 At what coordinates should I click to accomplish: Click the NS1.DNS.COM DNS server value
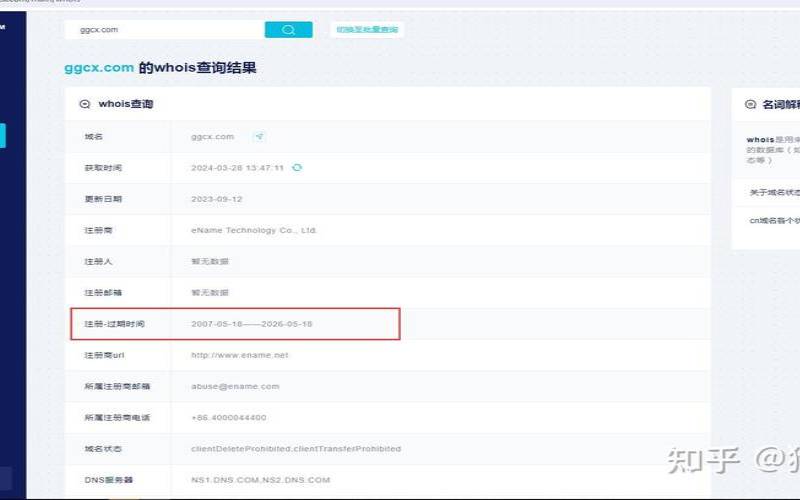coord(261,480)
